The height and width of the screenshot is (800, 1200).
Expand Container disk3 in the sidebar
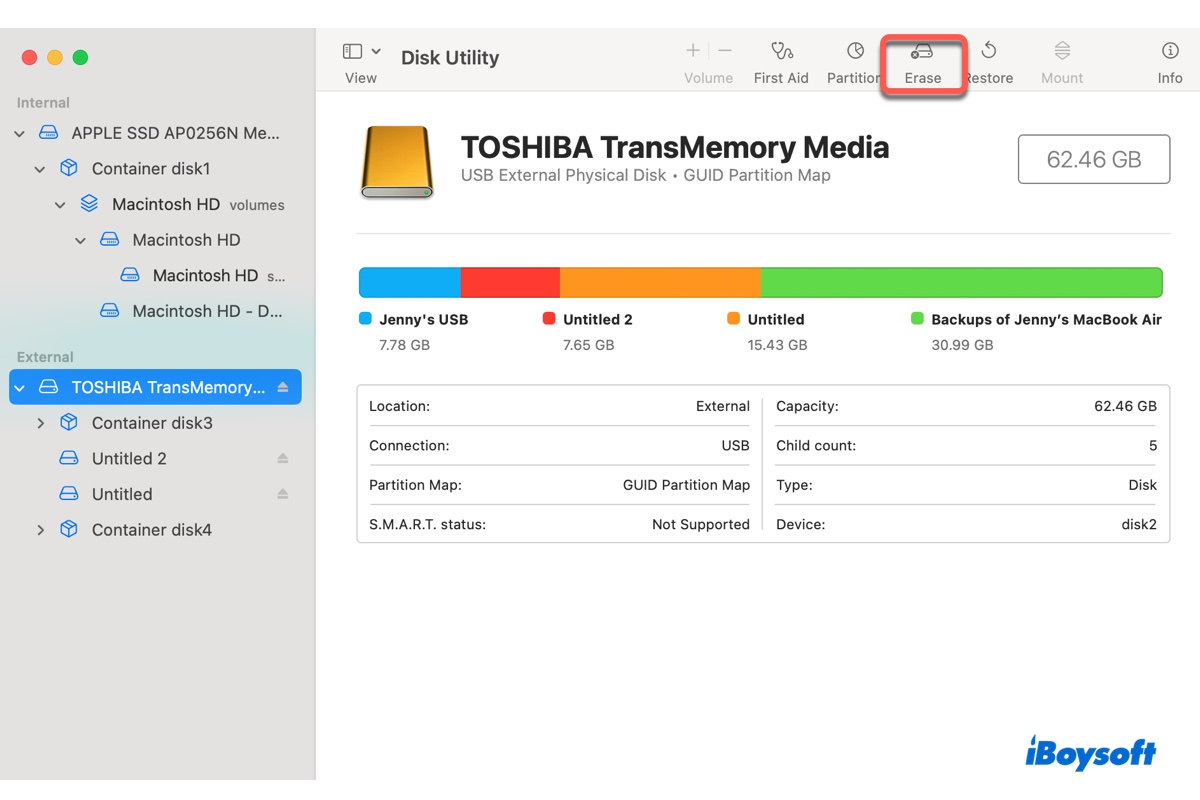coord(40,422)
